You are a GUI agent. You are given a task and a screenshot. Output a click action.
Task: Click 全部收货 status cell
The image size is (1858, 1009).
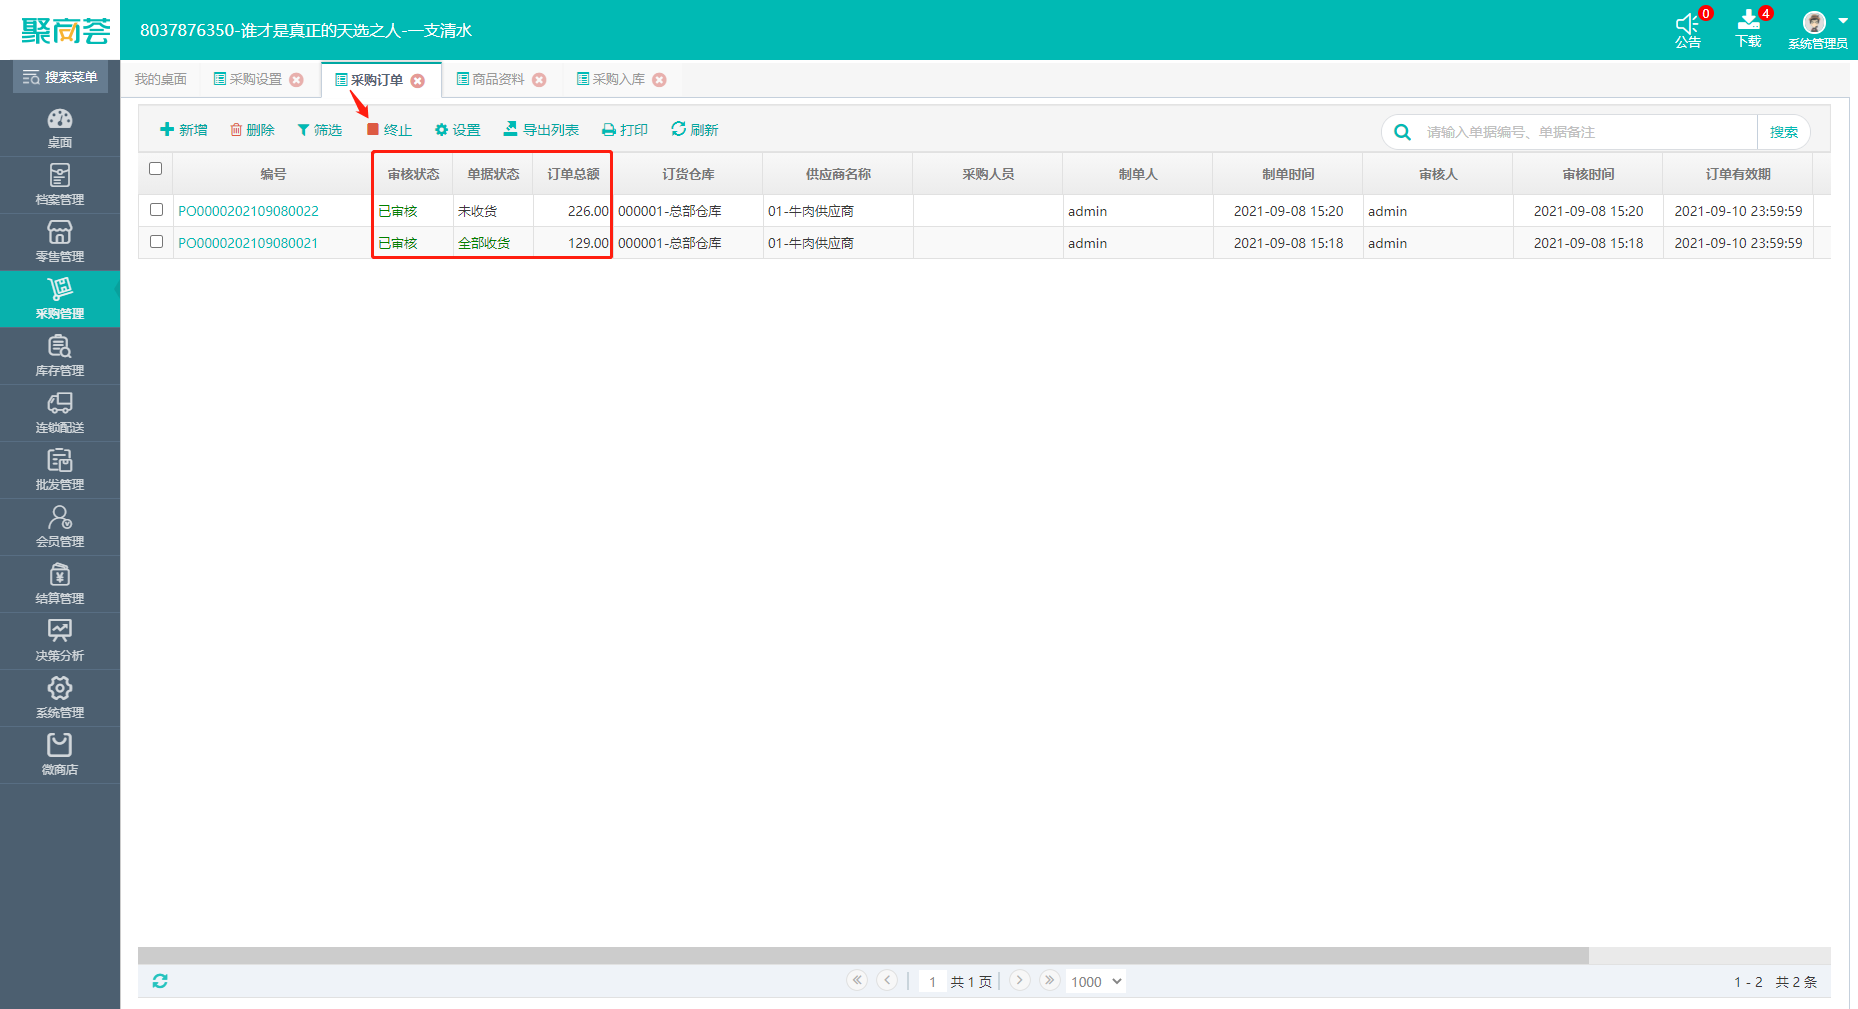pos(493,243)
